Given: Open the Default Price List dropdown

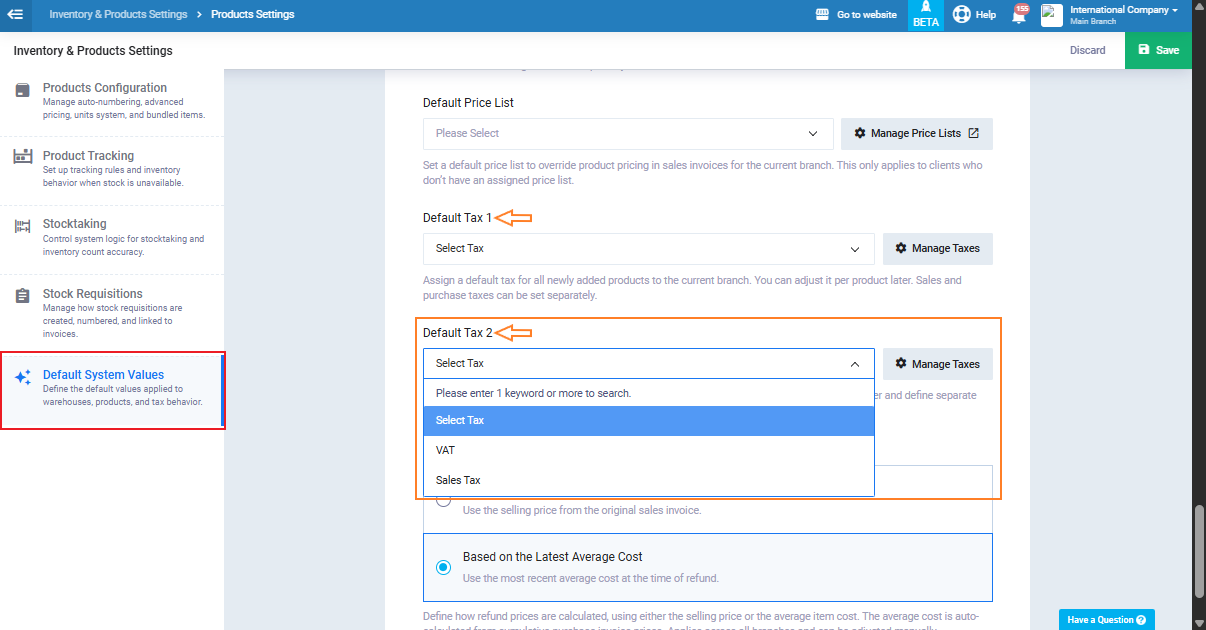Looking at the screenshot, I should [x=627, y=133].
